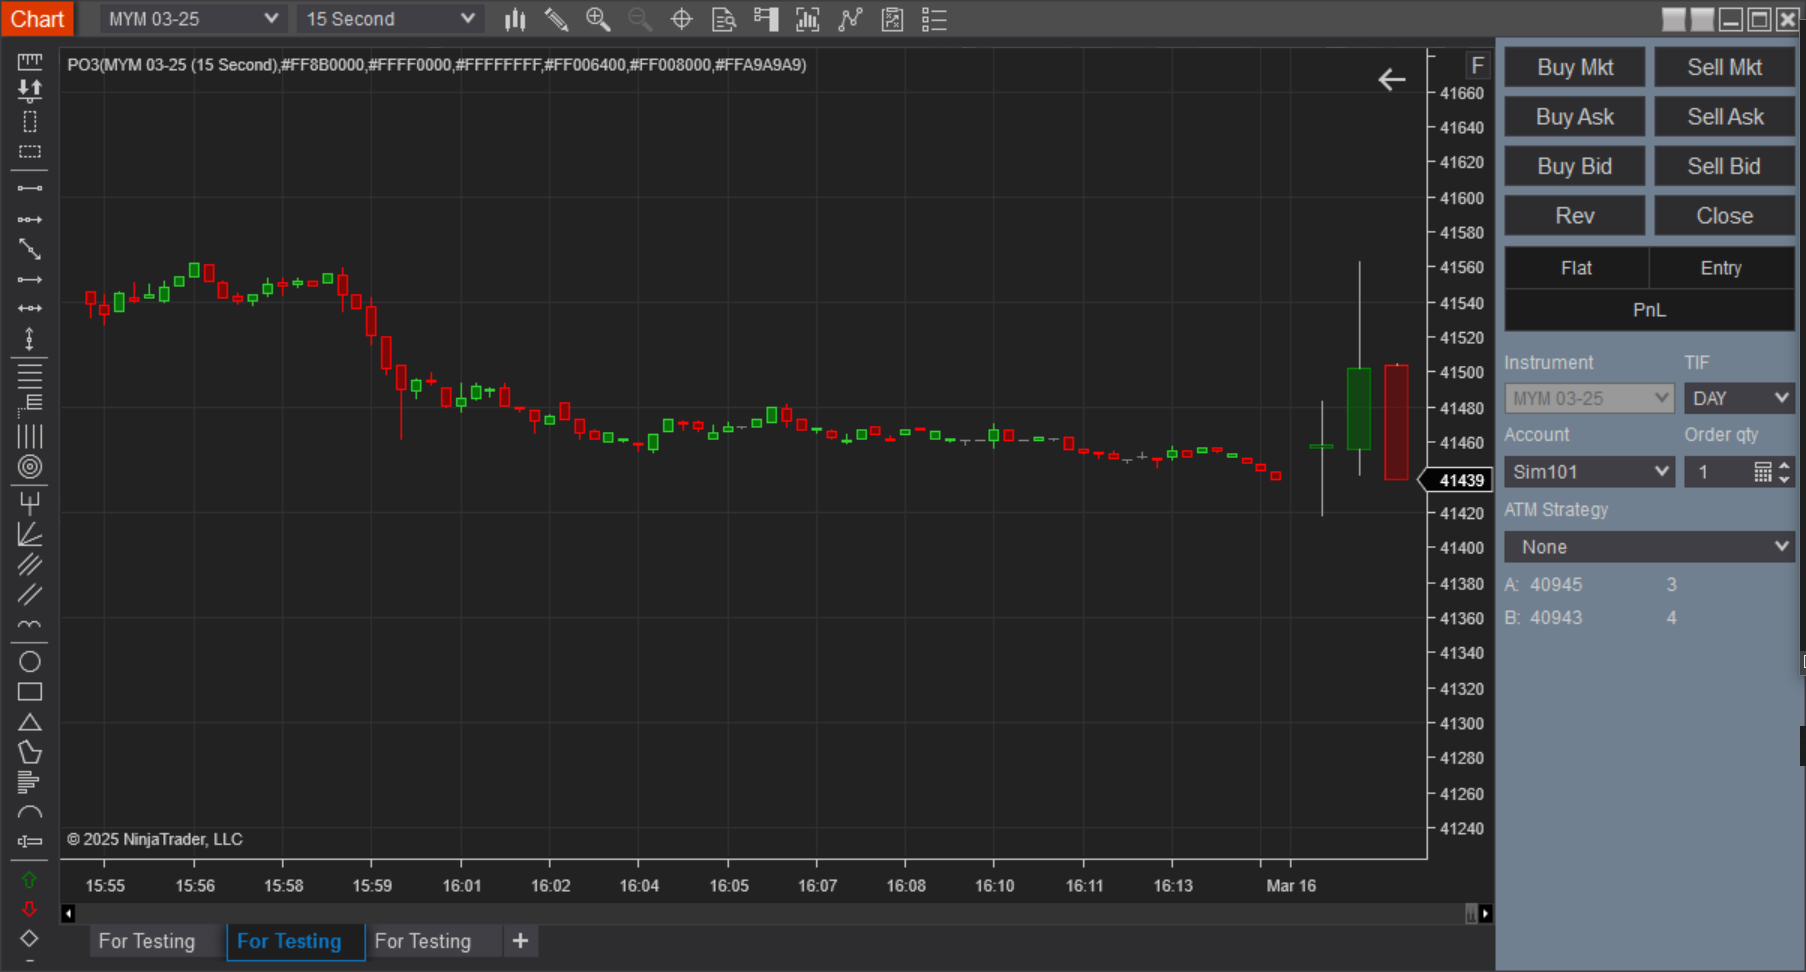Select the Andrews Pitchfork tool

[30, 503]
